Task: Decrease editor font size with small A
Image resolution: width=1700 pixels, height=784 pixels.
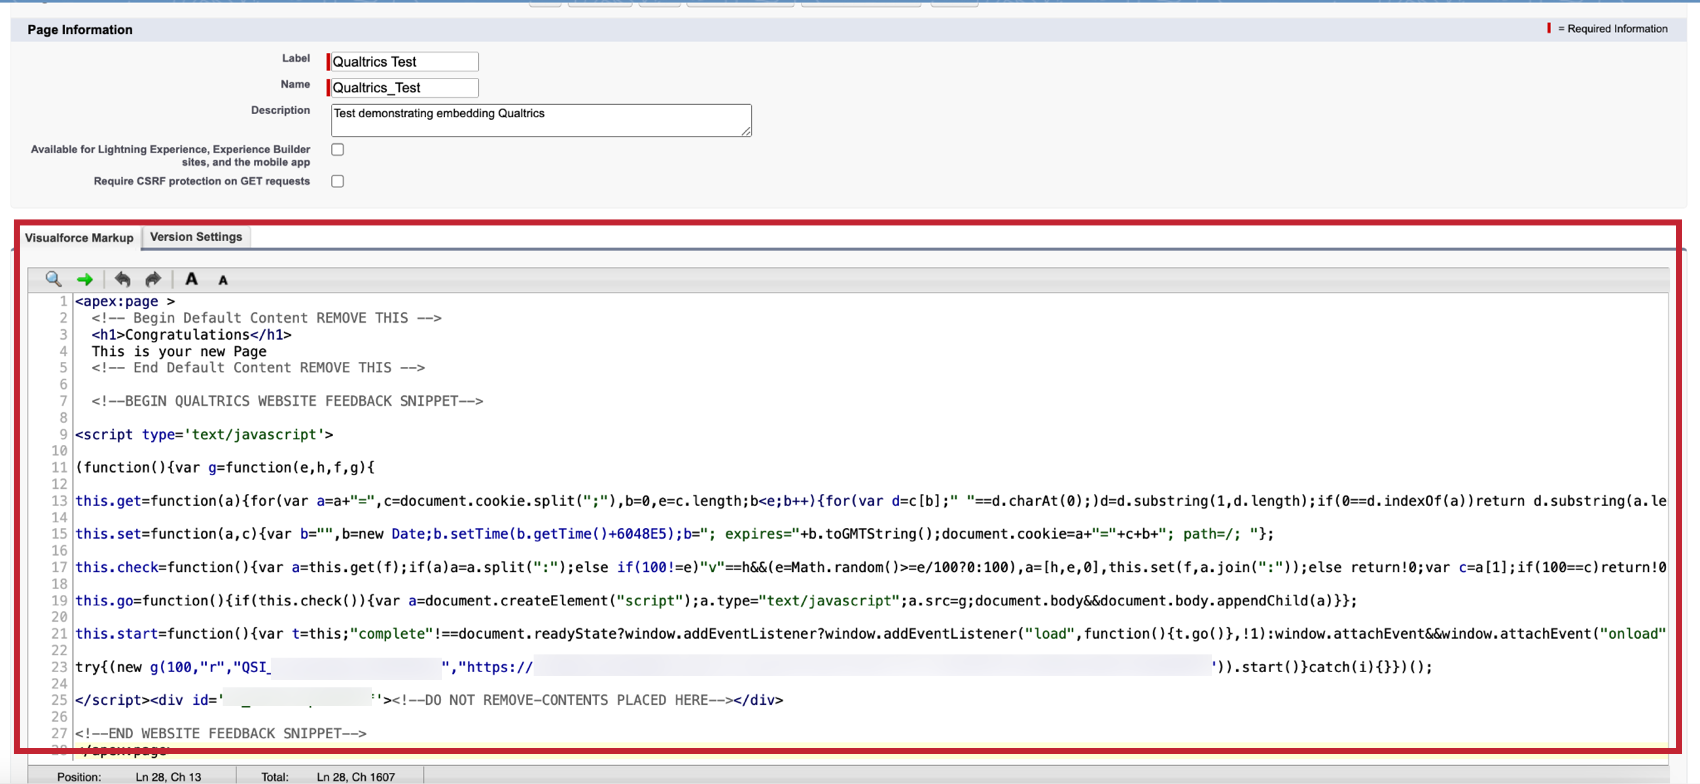Action: click(x=223, y=280)
